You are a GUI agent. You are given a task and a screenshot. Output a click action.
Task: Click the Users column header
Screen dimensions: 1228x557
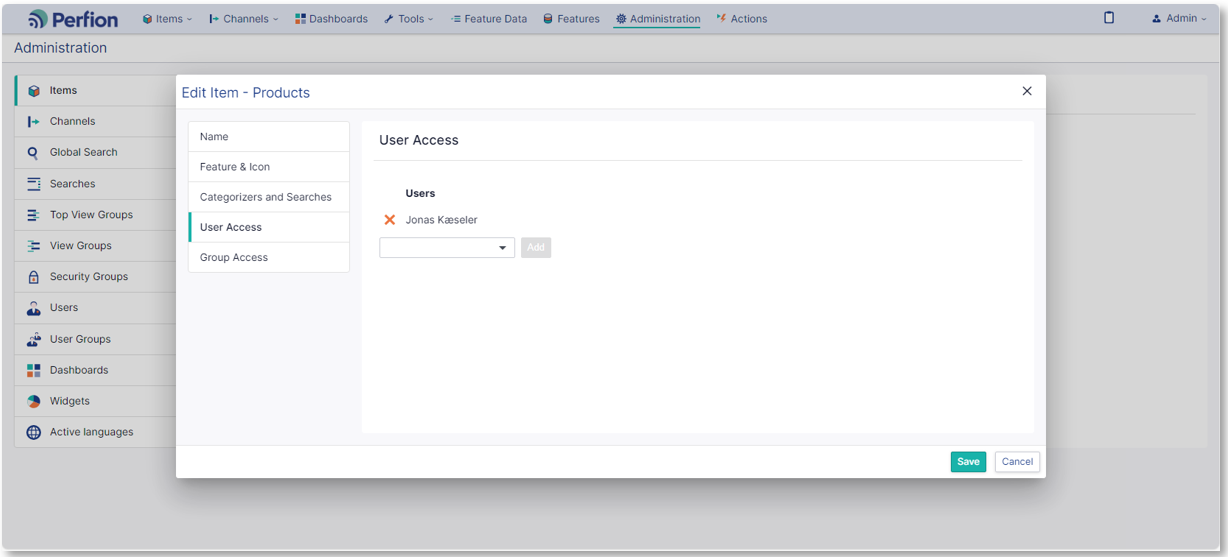pyautogui.click(x=420, y=193)
